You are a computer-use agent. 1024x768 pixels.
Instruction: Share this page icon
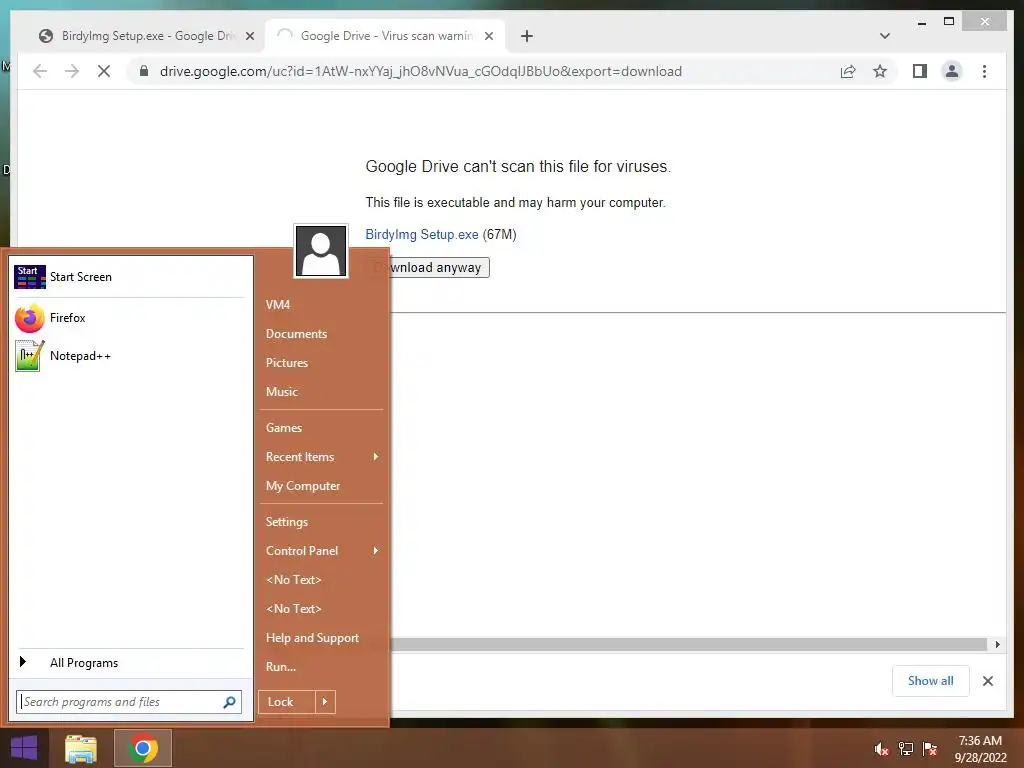pos(848,71)
